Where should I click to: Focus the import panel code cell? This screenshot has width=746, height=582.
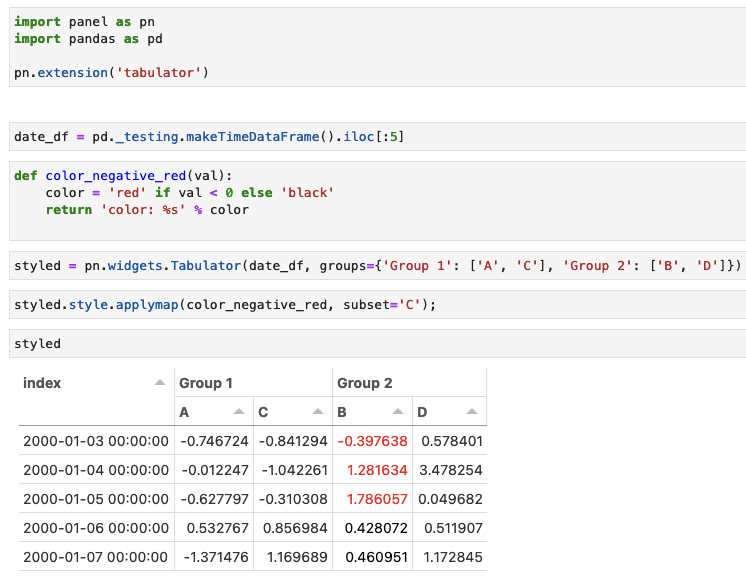tap(378, 47)
